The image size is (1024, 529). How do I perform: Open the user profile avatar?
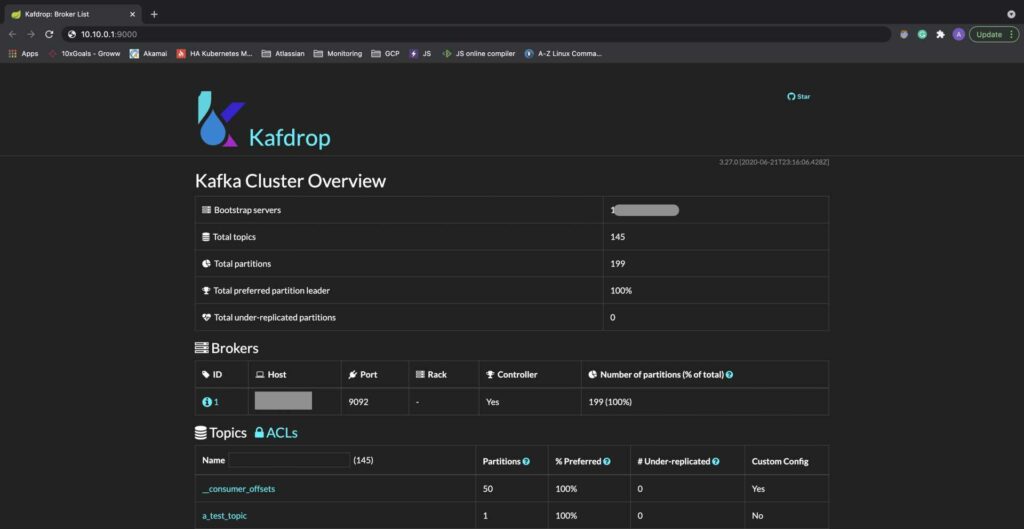(958, 34)
